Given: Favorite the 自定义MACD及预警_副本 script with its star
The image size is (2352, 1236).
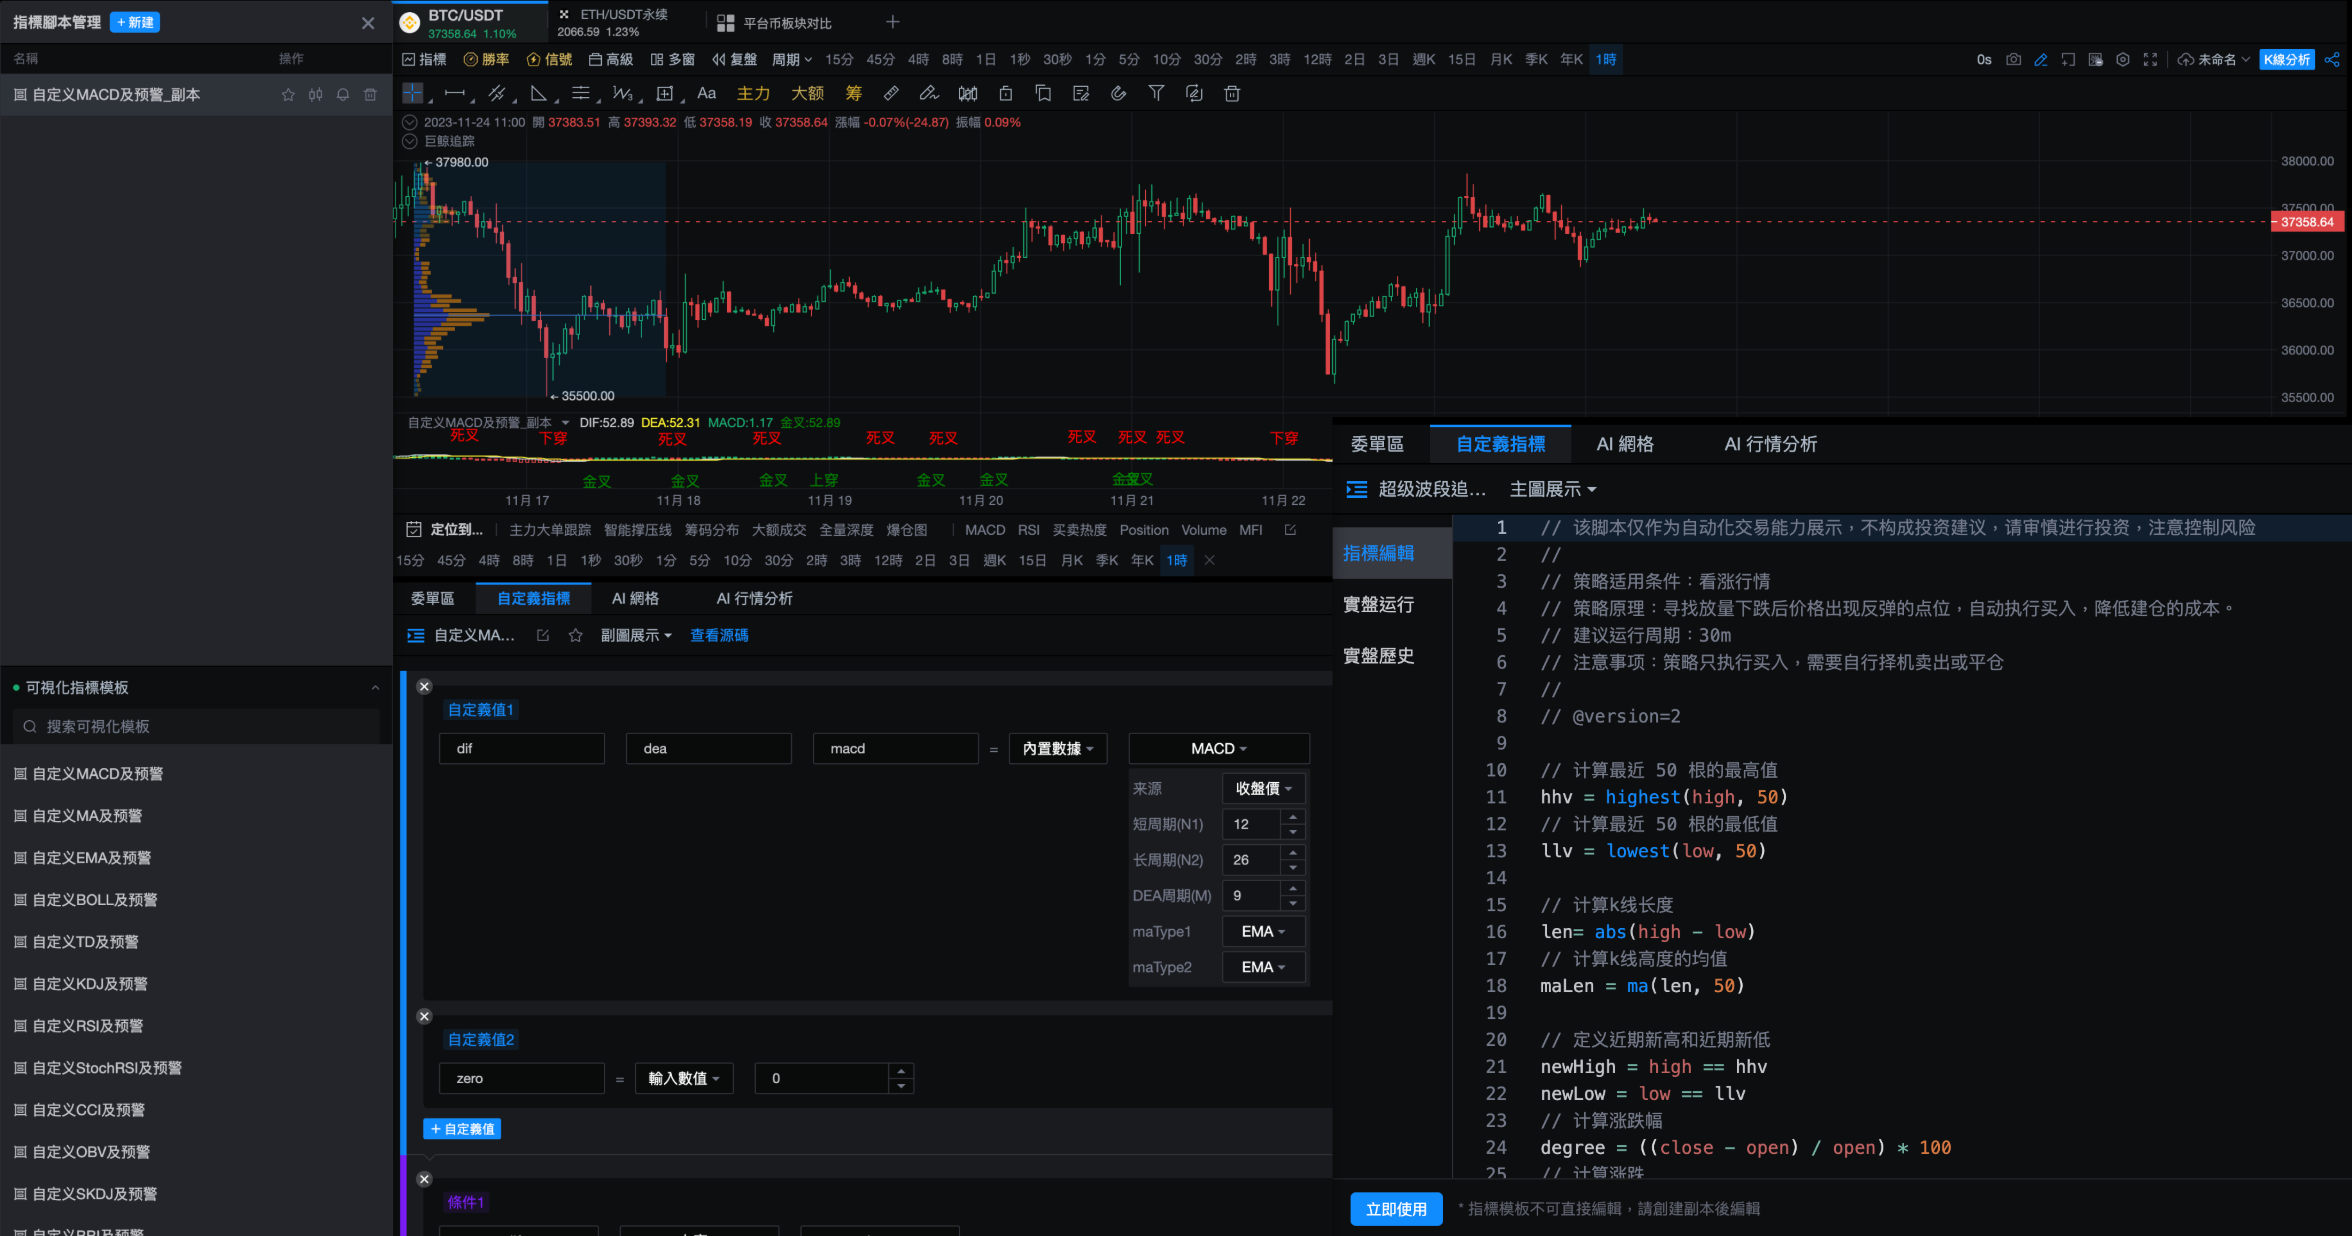Looking at the screenshot, I should point(288,95).
